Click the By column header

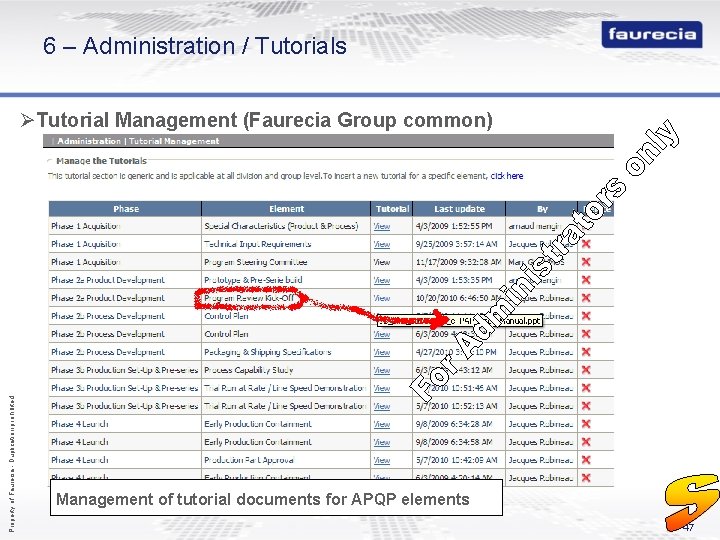click(x=542, y=208)
